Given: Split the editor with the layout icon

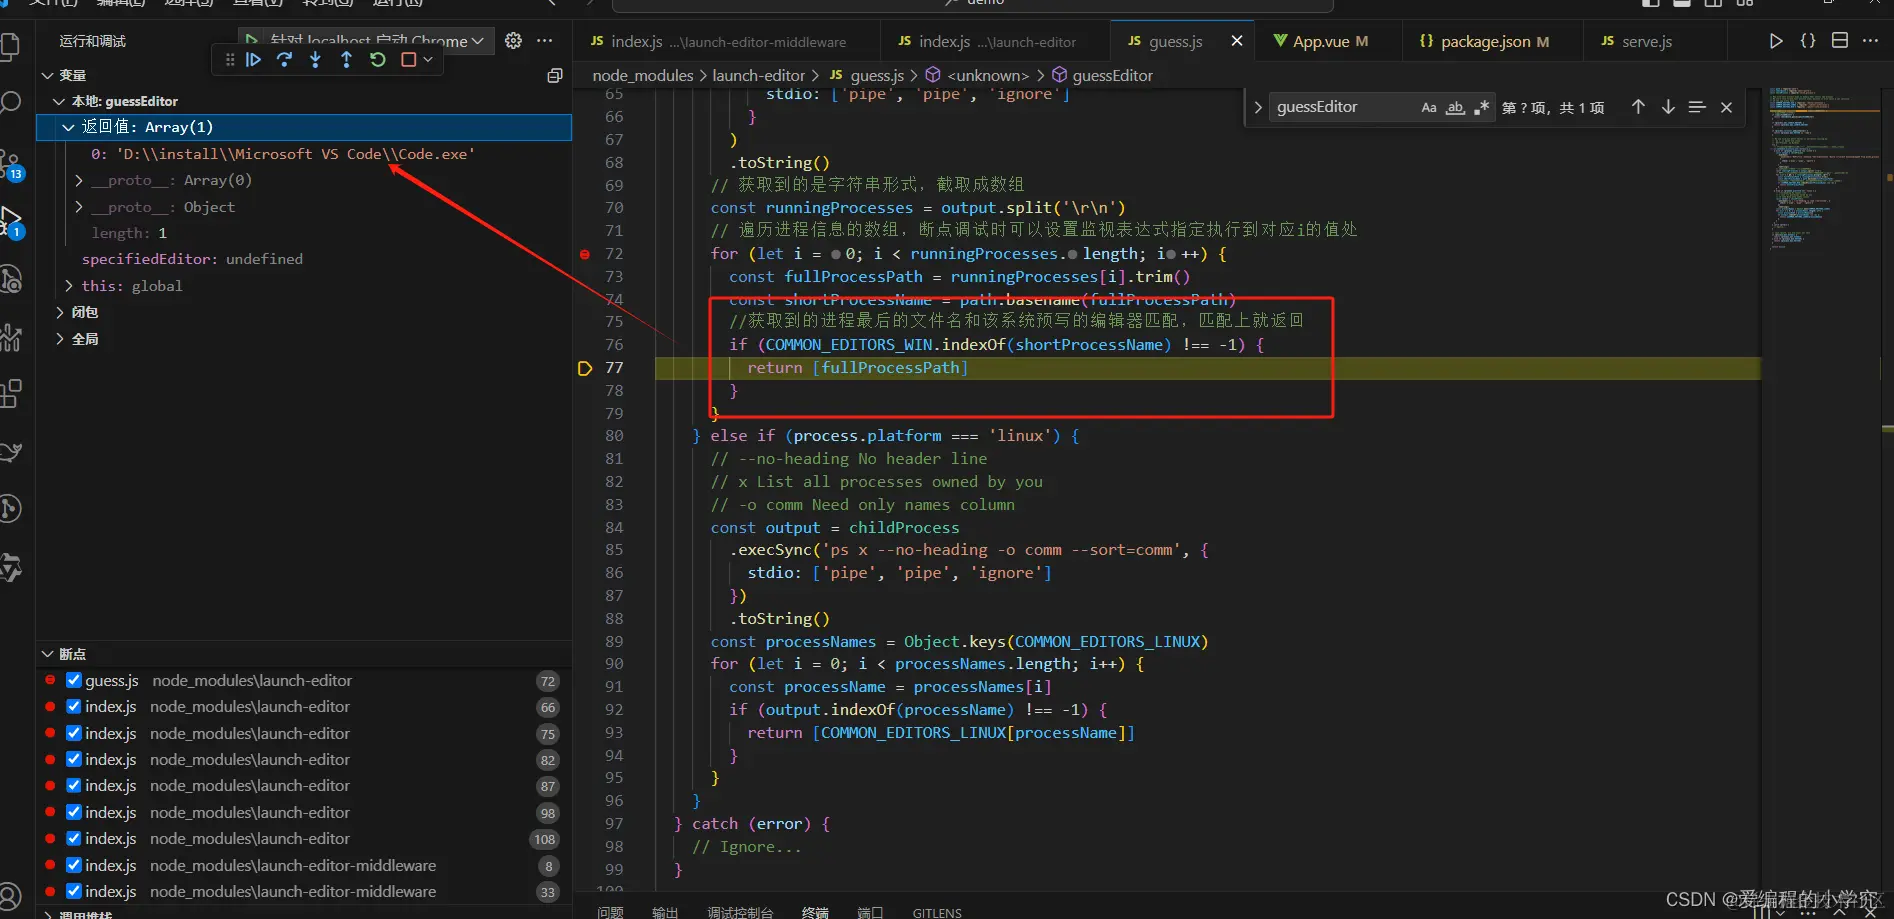Looking at the screenshot, I should pyautogui.click(x=1840, y=41).
